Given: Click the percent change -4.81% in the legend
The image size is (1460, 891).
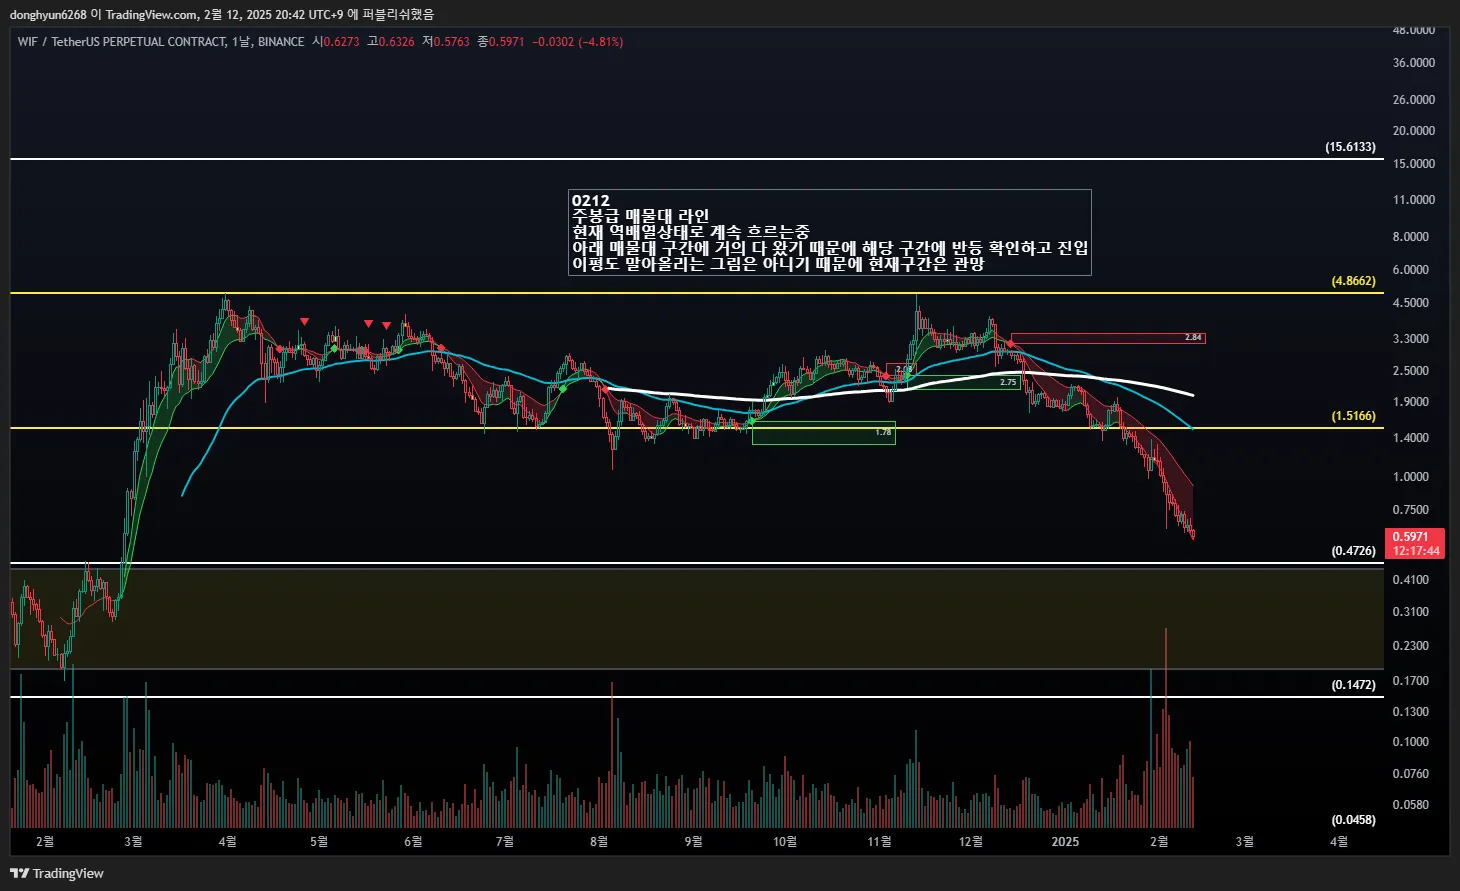Looking at the screenshot, I should (x=601, y=42).
